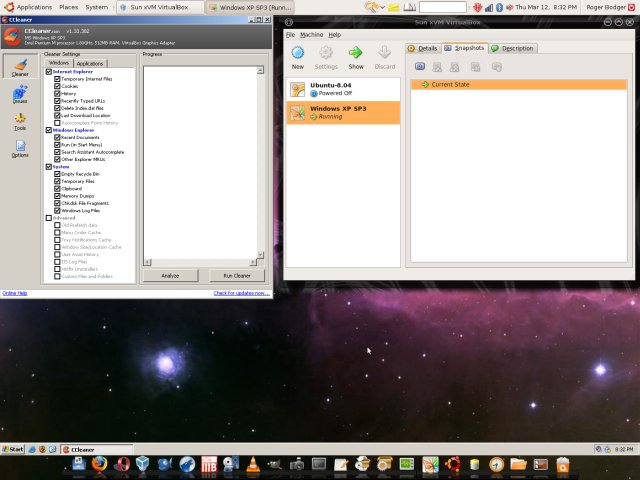The height and width of the screenshot is (480, 640).
Task: Launch Firefox from the bottom dock
Action: [99, 464]
